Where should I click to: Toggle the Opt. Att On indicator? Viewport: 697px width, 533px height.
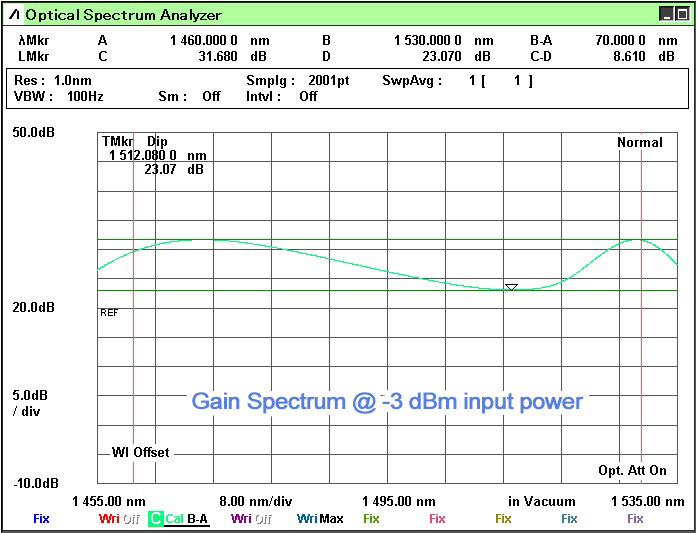632,470
